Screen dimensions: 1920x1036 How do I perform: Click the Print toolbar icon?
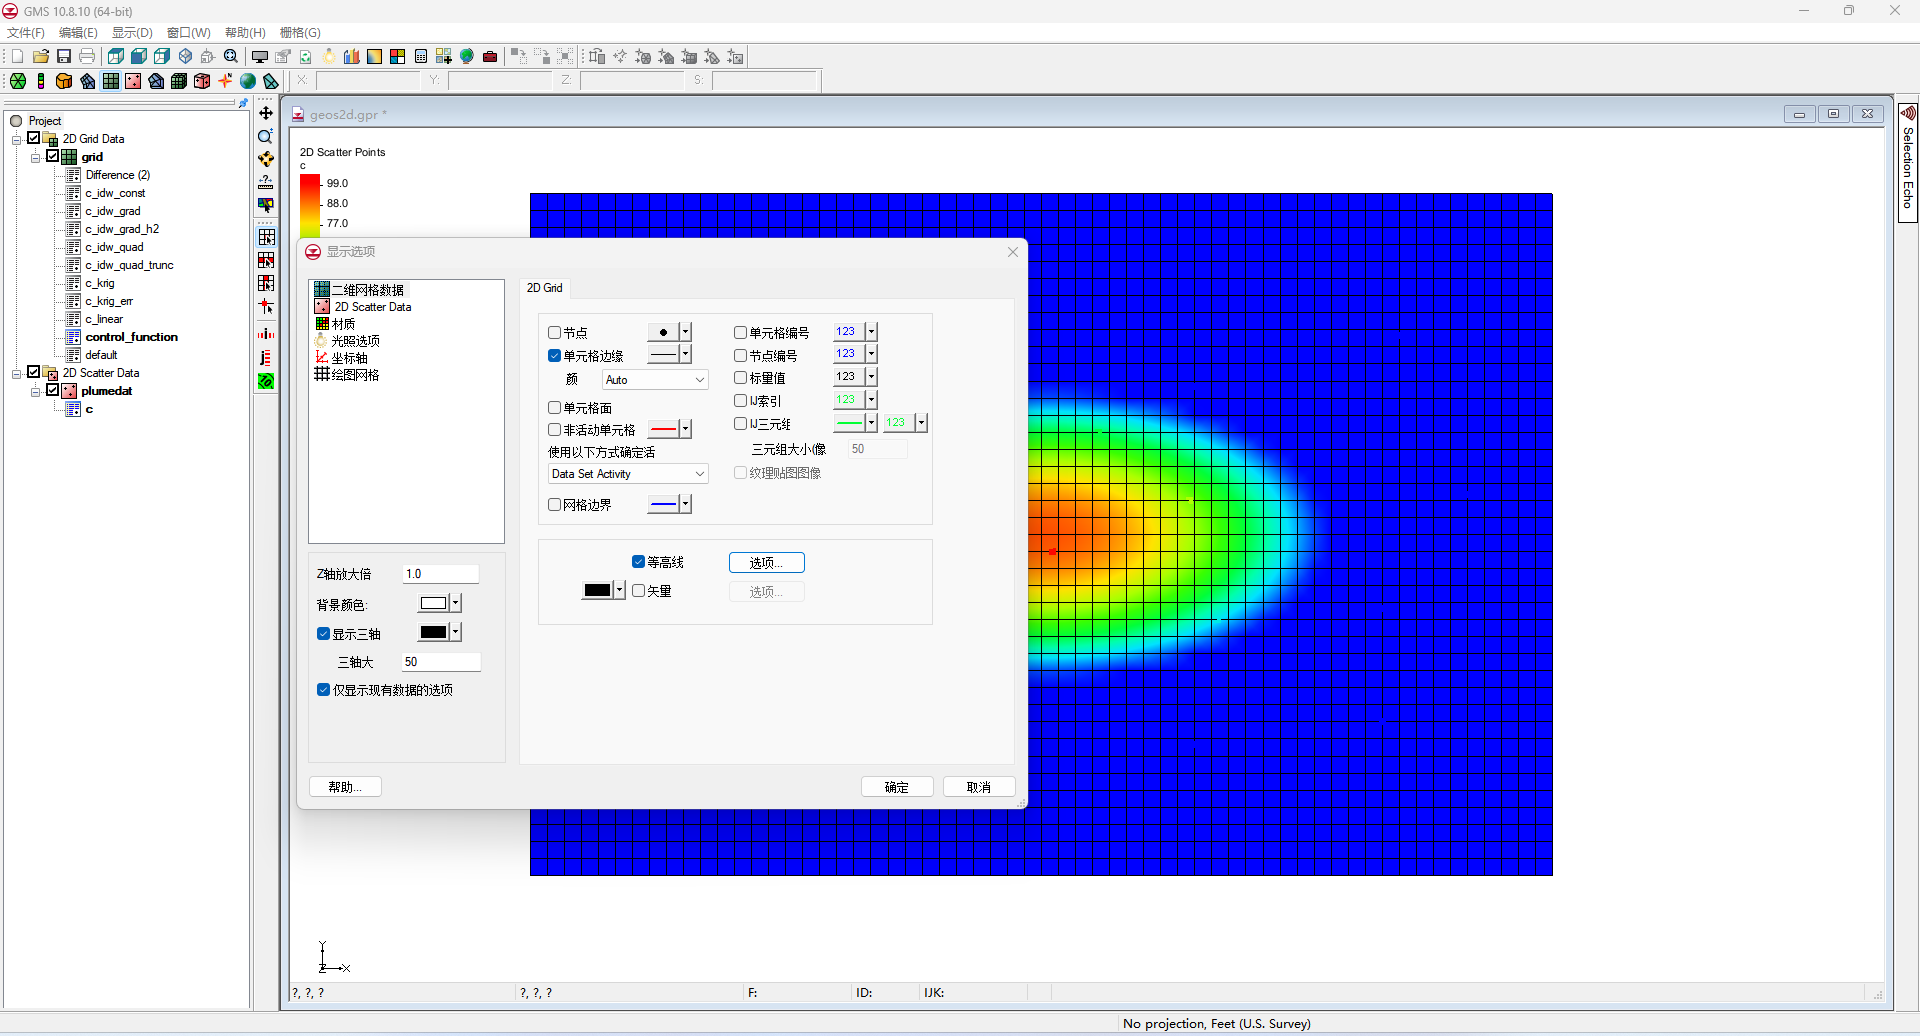click(87, 57)
